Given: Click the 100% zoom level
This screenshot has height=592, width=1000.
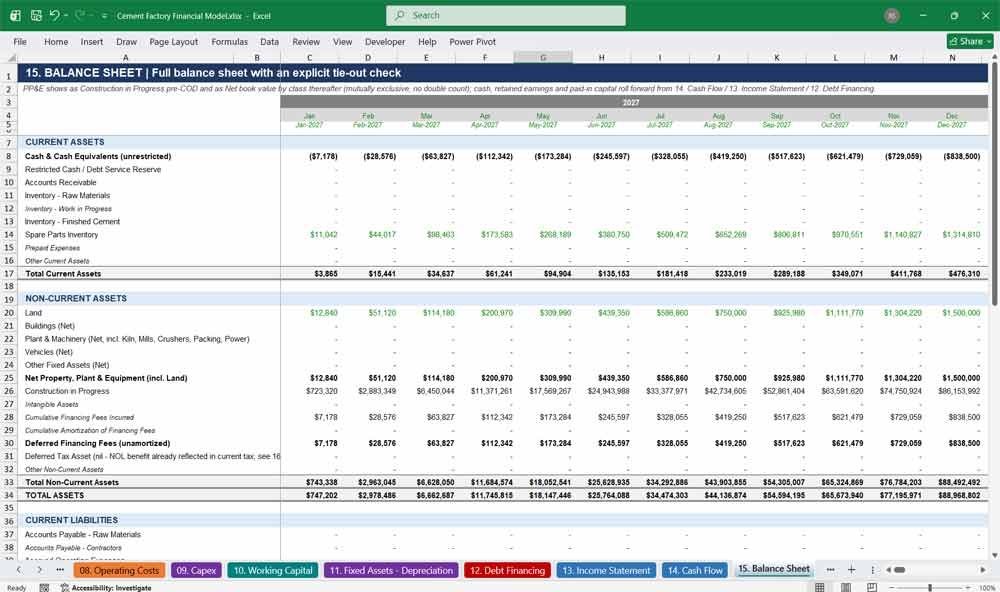Looking at the screenshot, I should pyautogui.click(x=987, y=588).
